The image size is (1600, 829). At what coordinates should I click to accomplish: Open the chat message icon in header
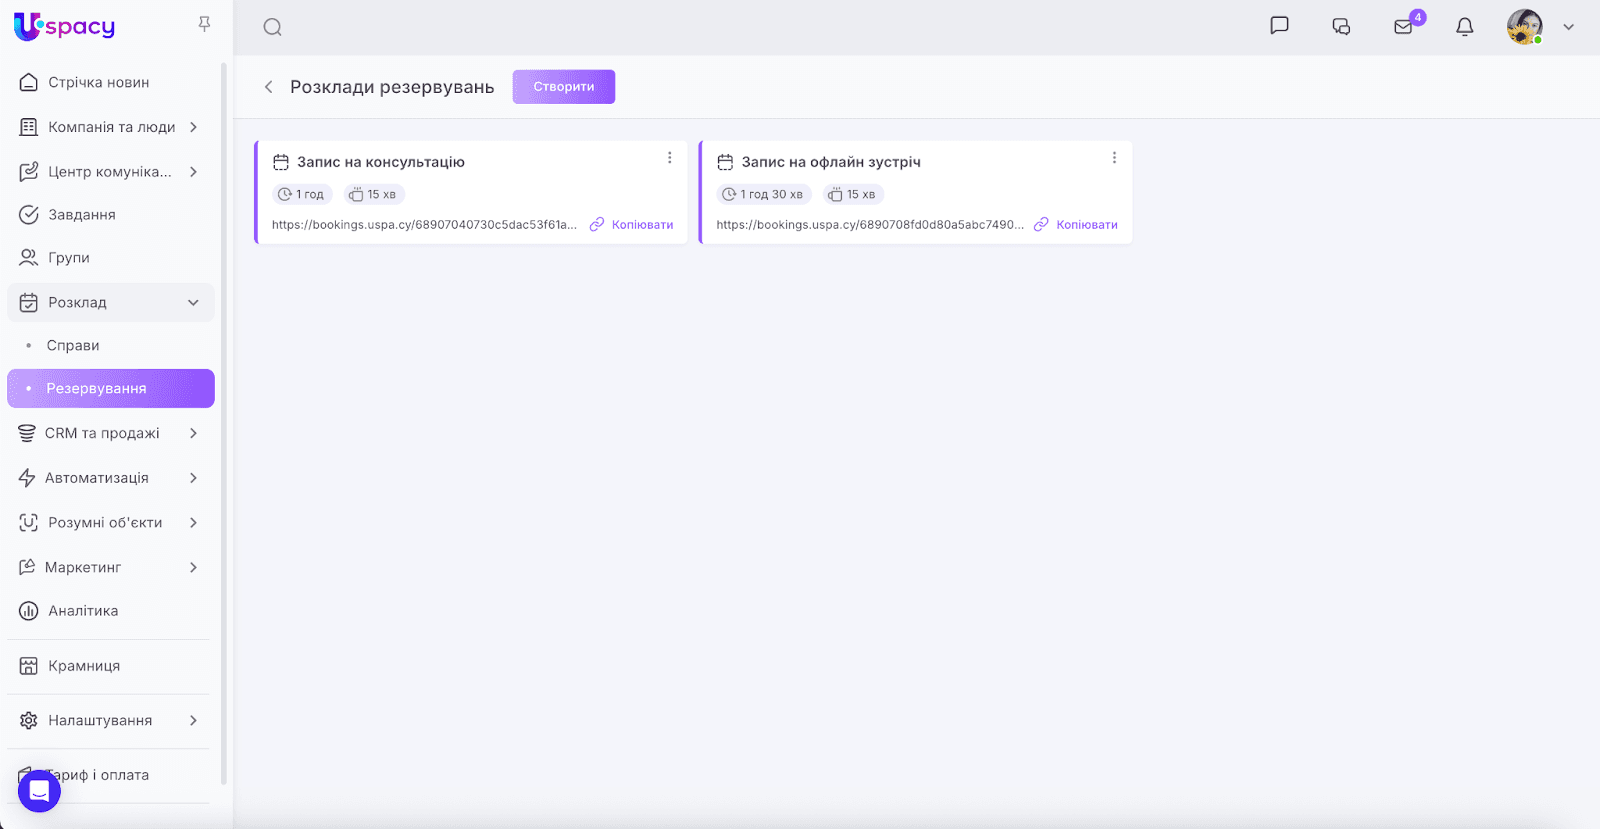coord(1279,26)
